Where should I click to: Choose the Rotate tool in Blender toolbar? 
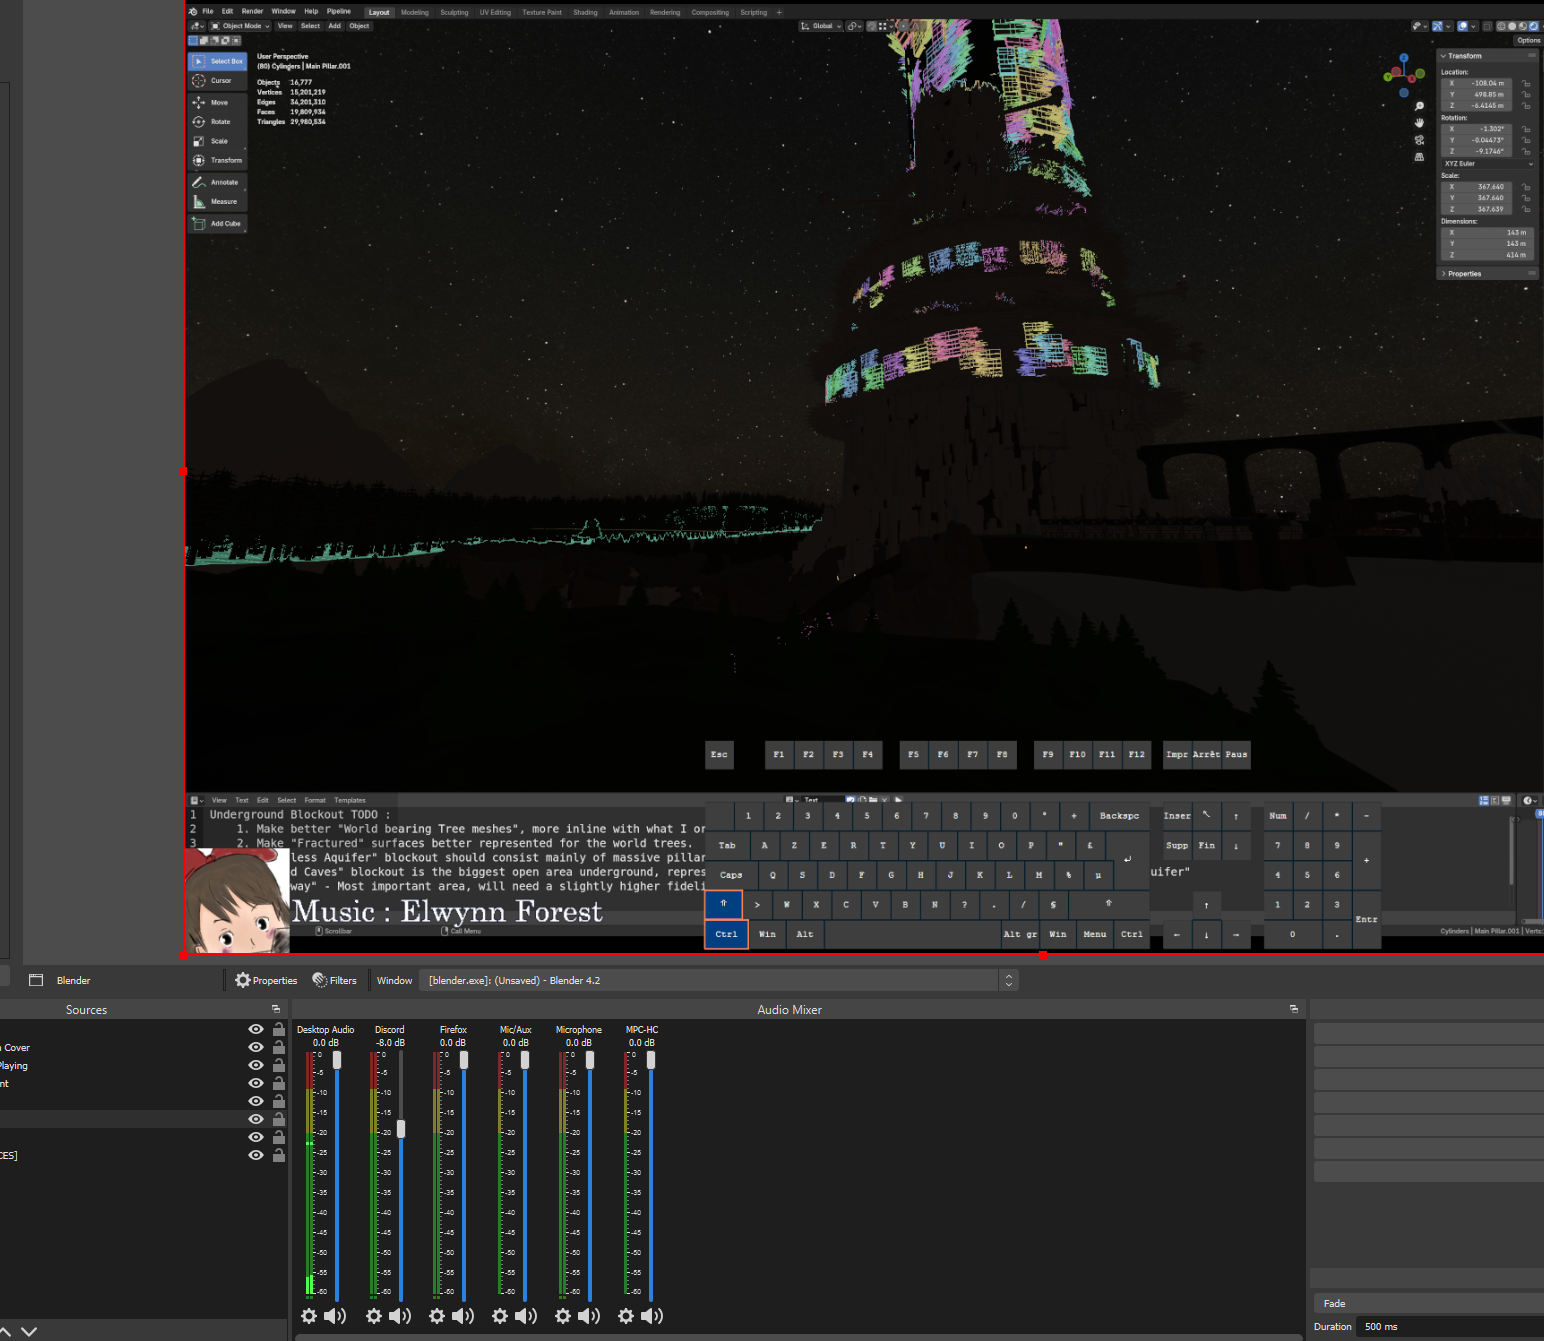pos(217,122)
